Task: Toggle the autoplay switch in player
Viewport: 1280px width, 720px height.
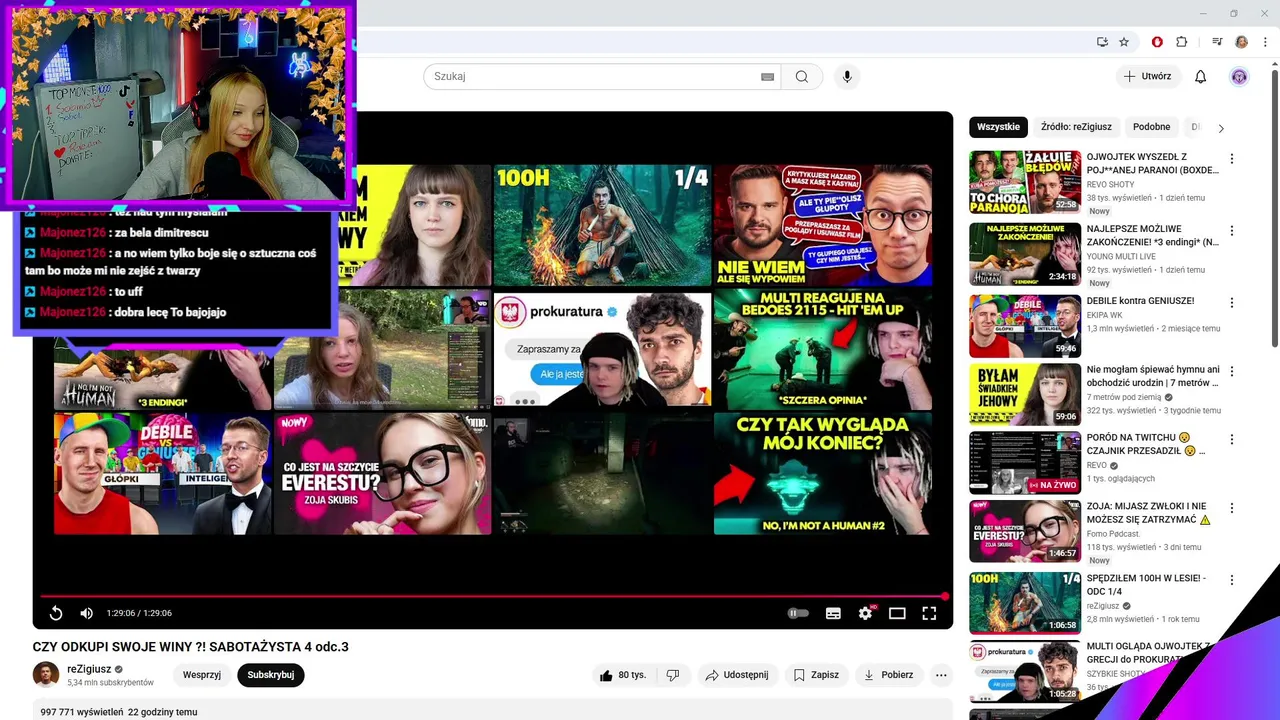Action: (x=798, y=613)
